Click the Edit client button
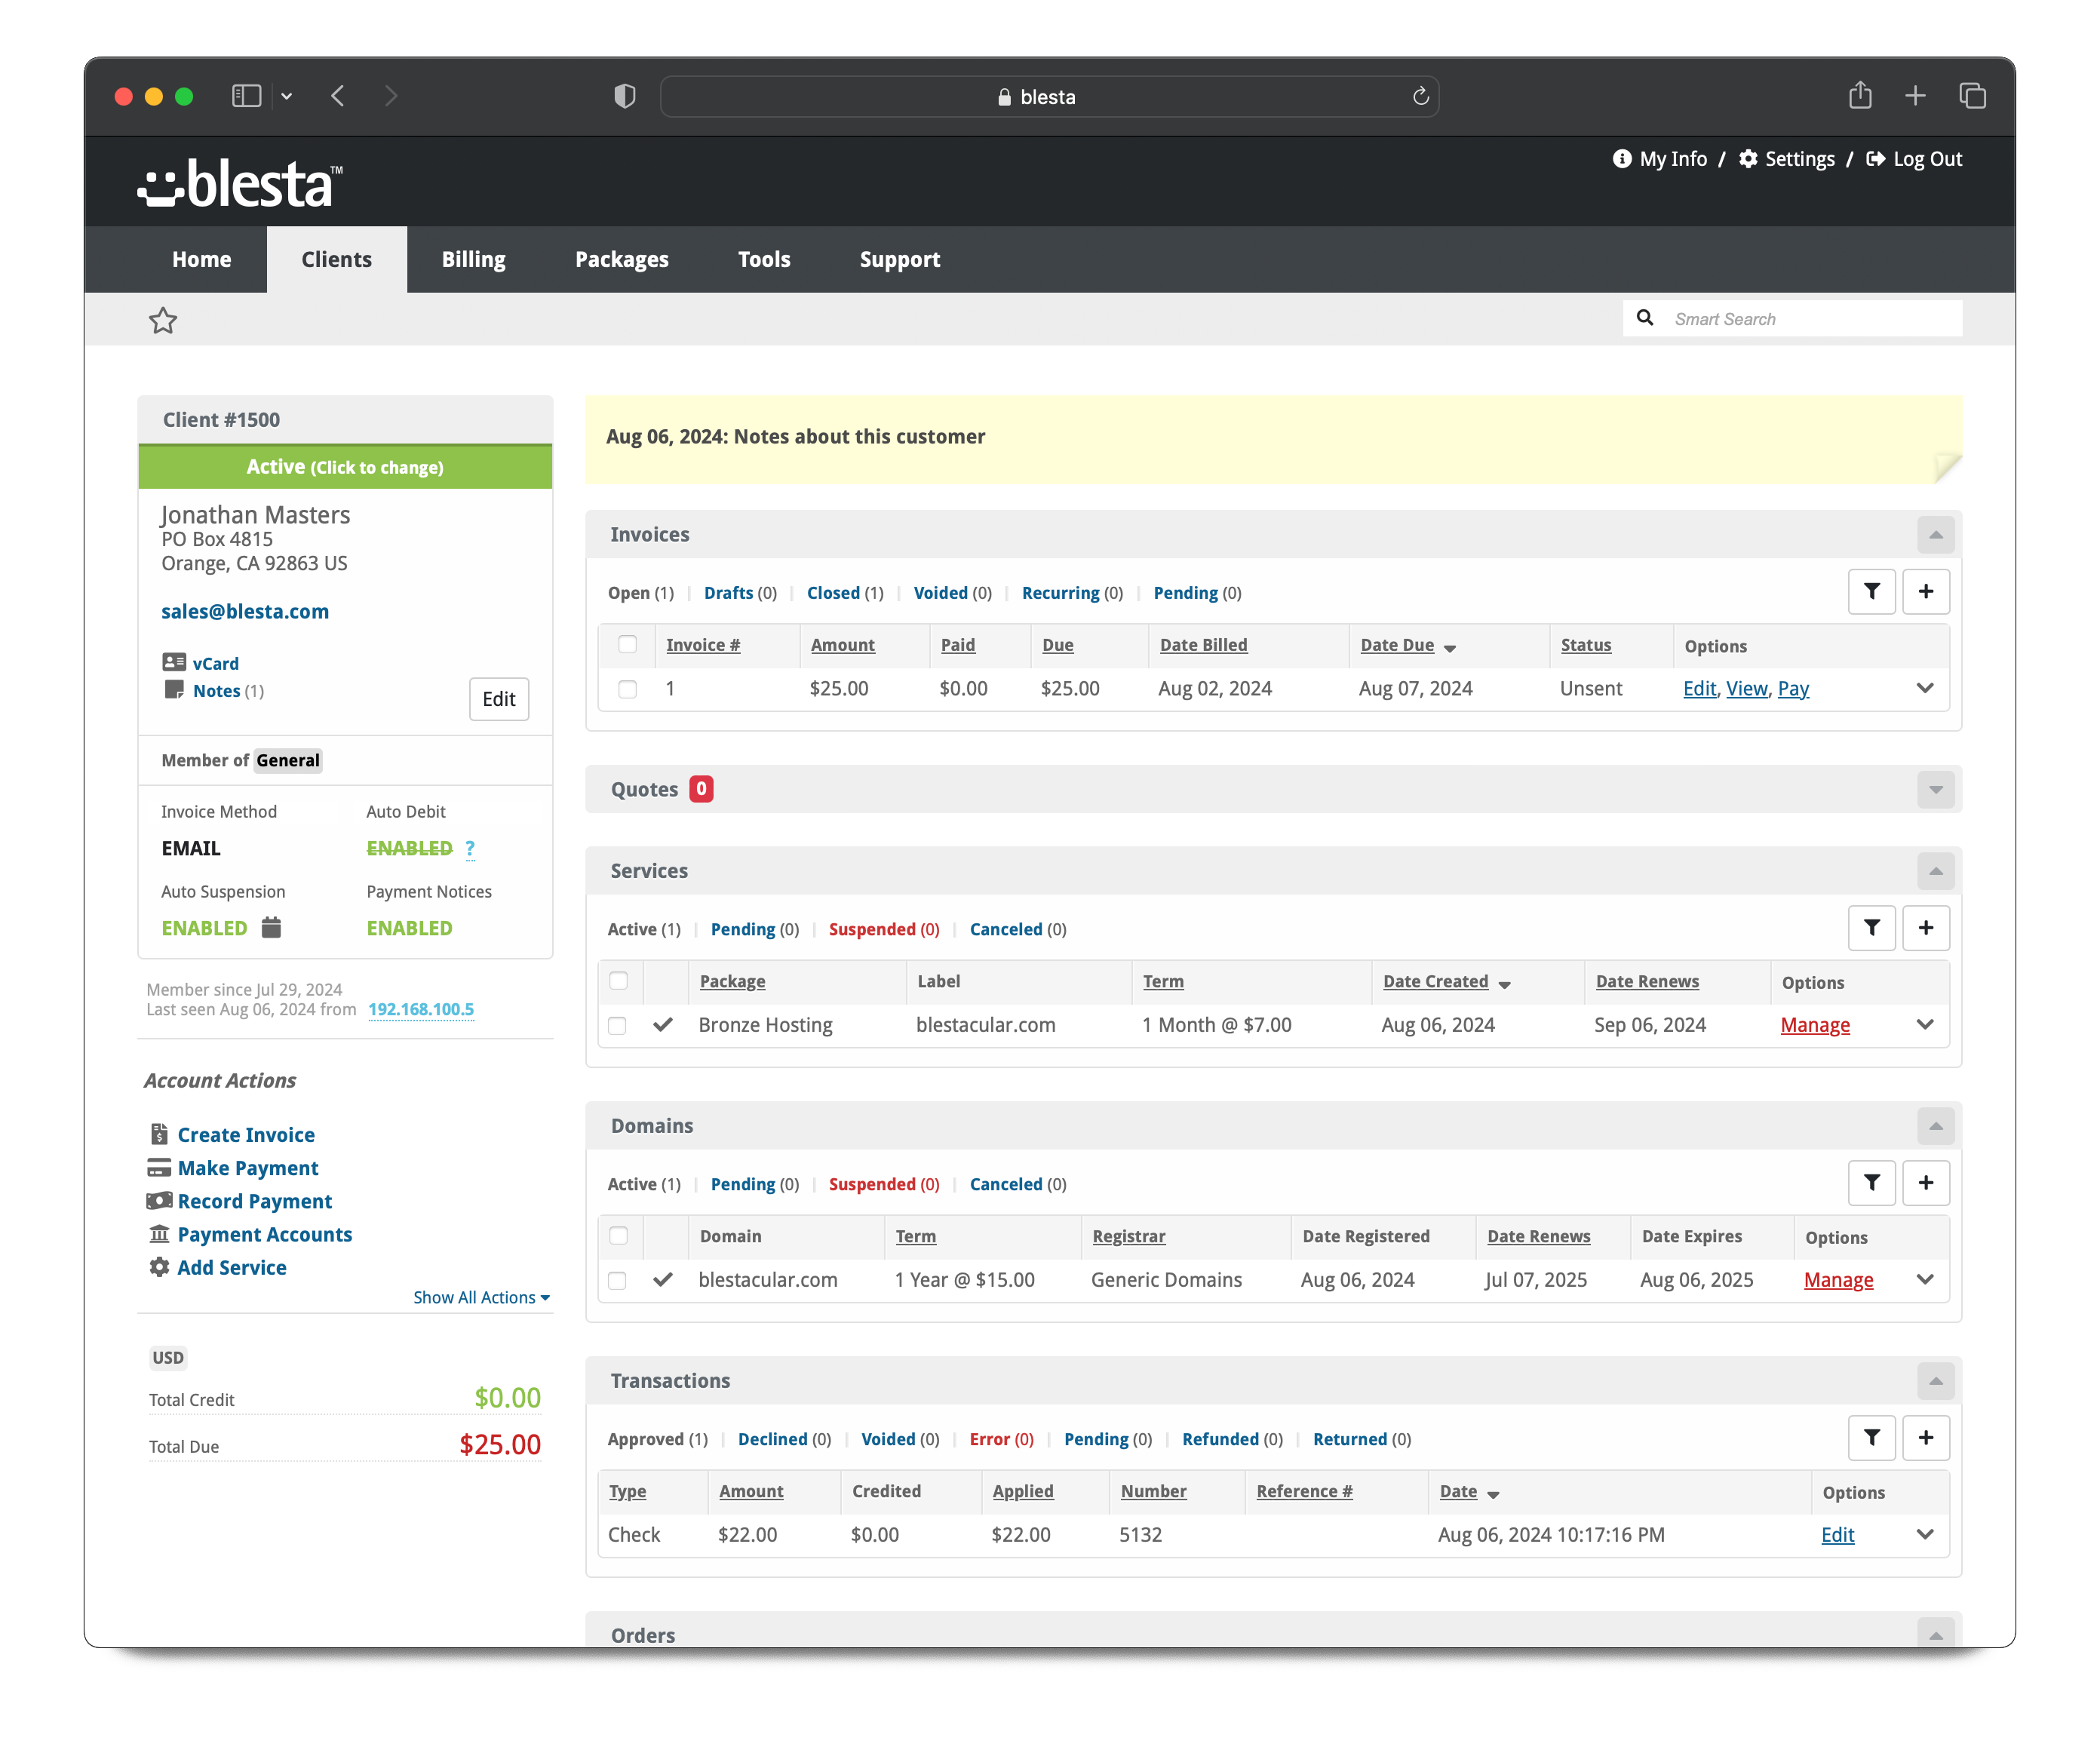The width and height of the screenshot is (2100, 1759). pos(499,699)
